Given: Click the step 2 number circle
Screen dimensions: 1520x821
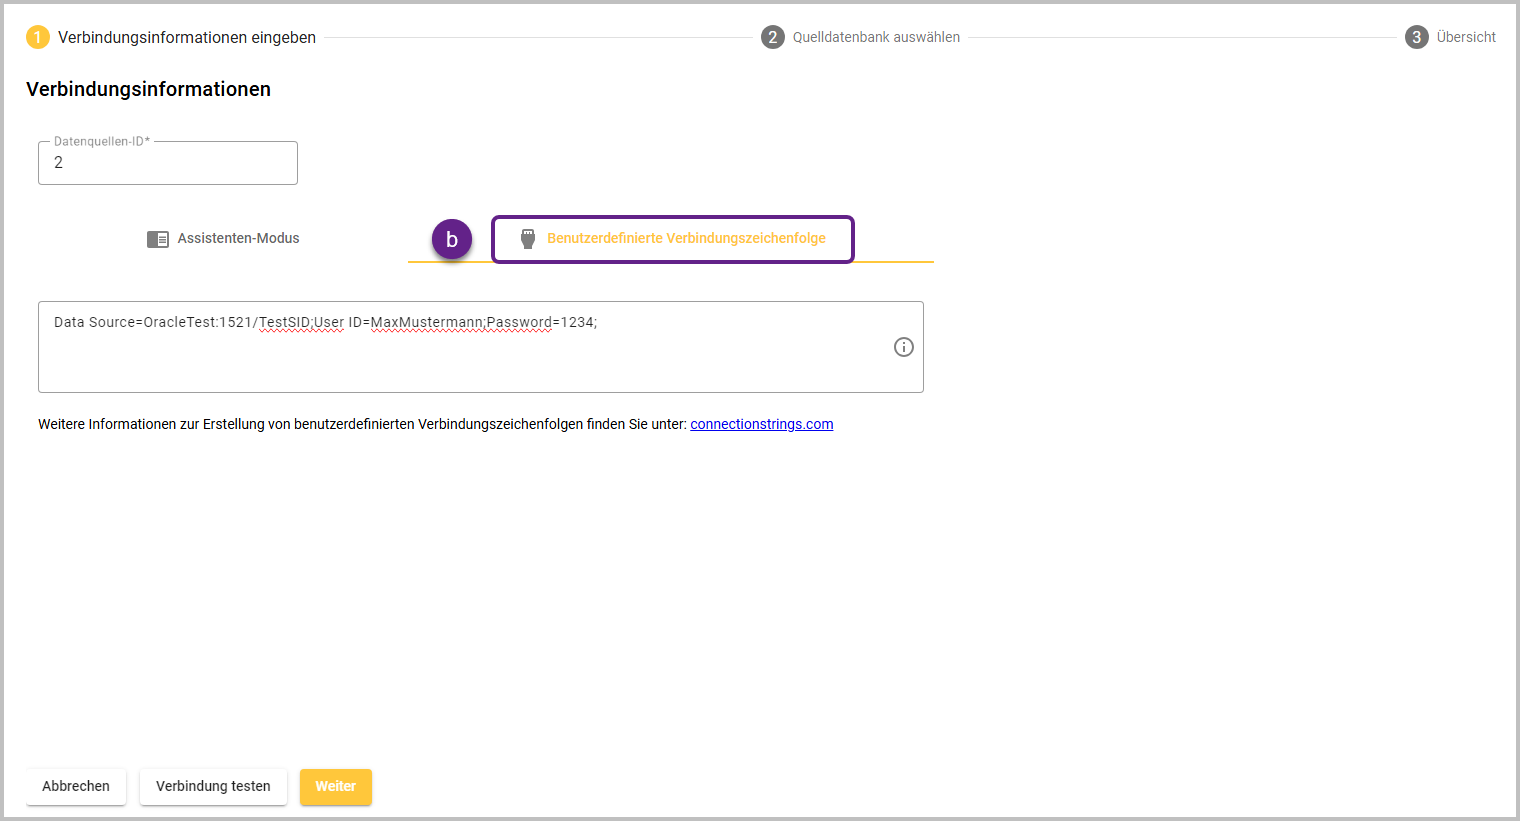Looking at the screenshot, I should 772,37.
